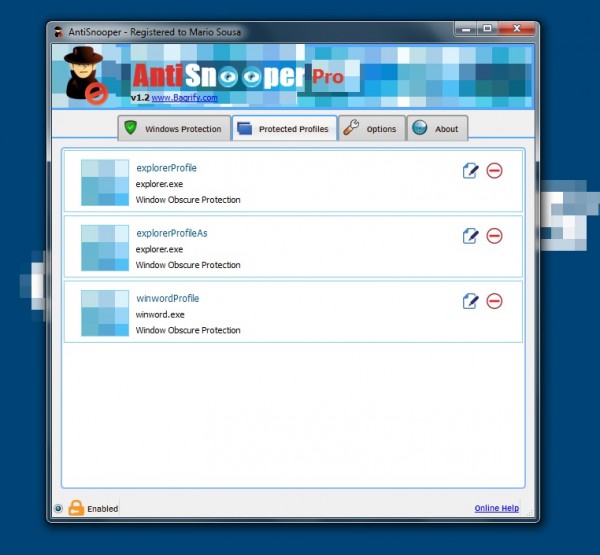Open the Options tab
This screenshot has height=555, width=600.
(x=372, y=129)
